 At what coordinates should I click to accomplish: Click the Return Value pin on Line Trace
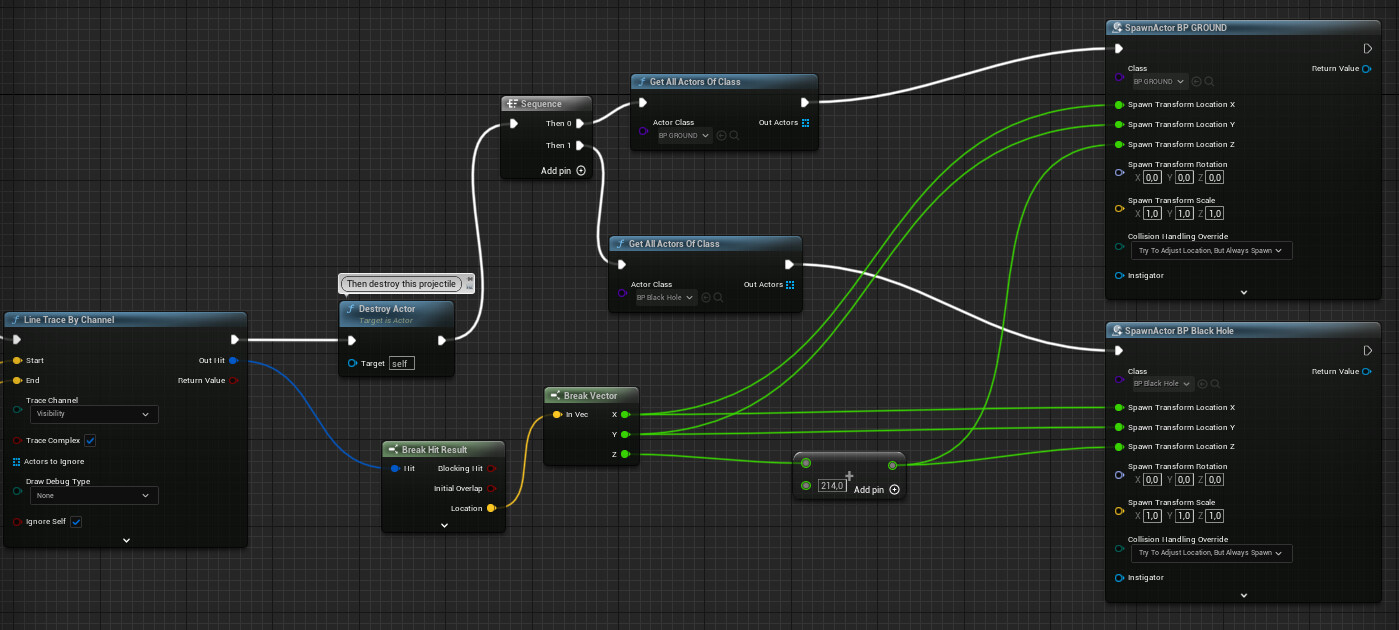[x=233, y=380]
